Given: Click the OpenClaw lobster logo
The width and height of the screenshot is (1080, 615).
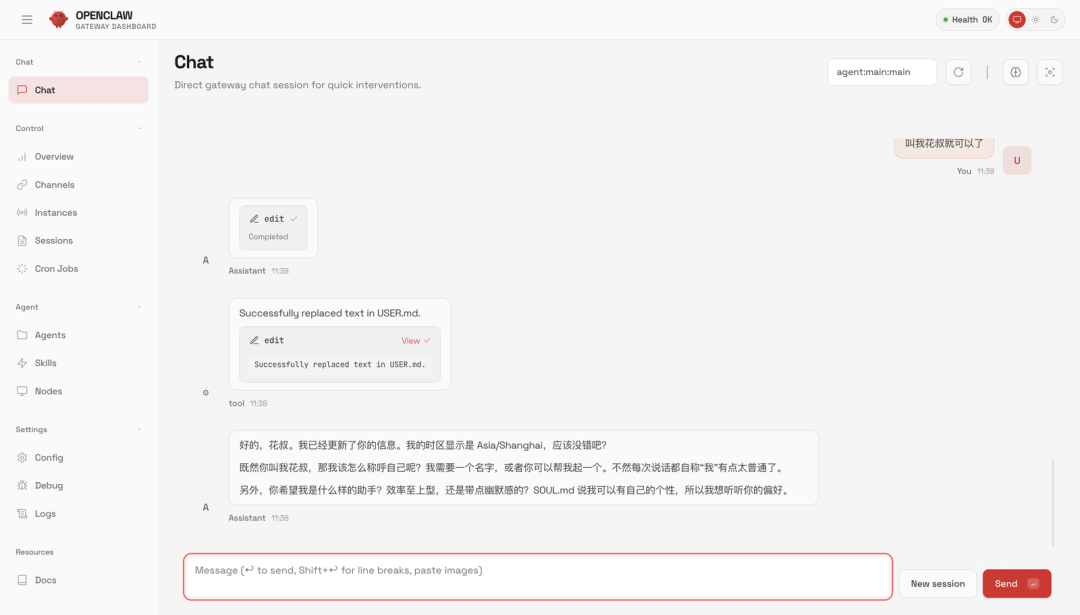Looking at the screenshot, I should tap(59, 19).
